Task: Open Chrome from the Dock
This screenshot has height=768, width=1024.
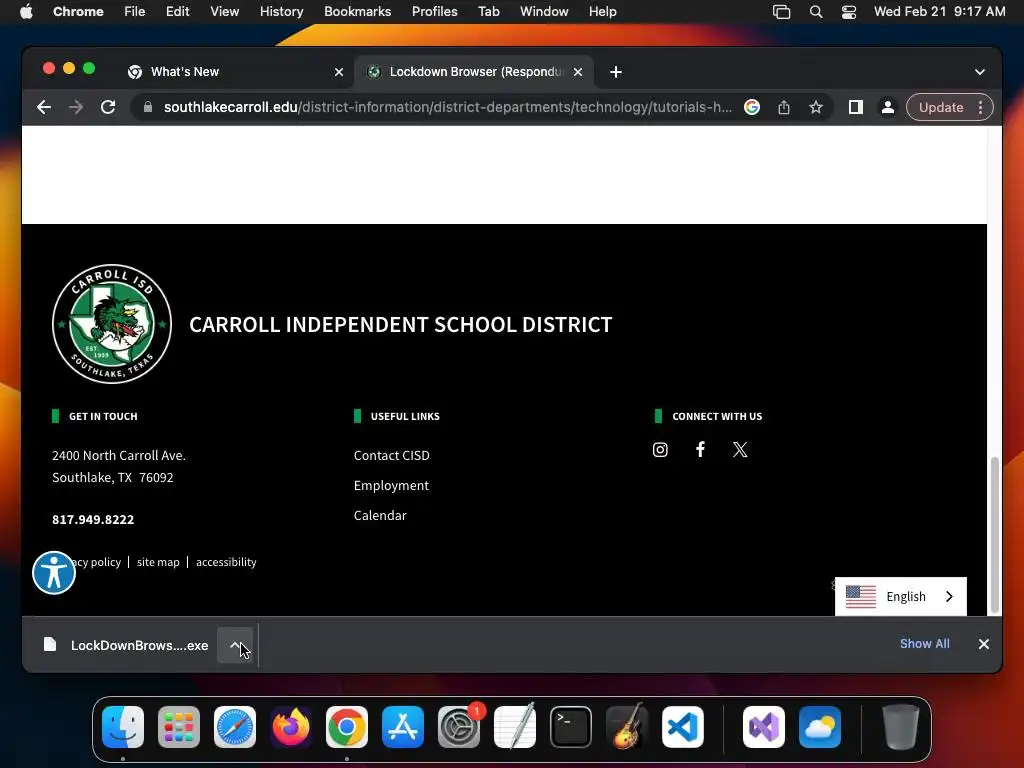Action: click(347, 727)
